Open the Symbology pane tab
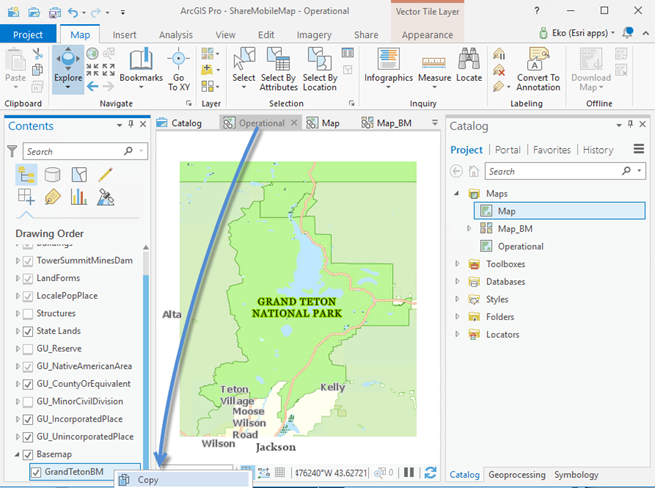This screenshot has height=488, width=655. pos(576,475)
